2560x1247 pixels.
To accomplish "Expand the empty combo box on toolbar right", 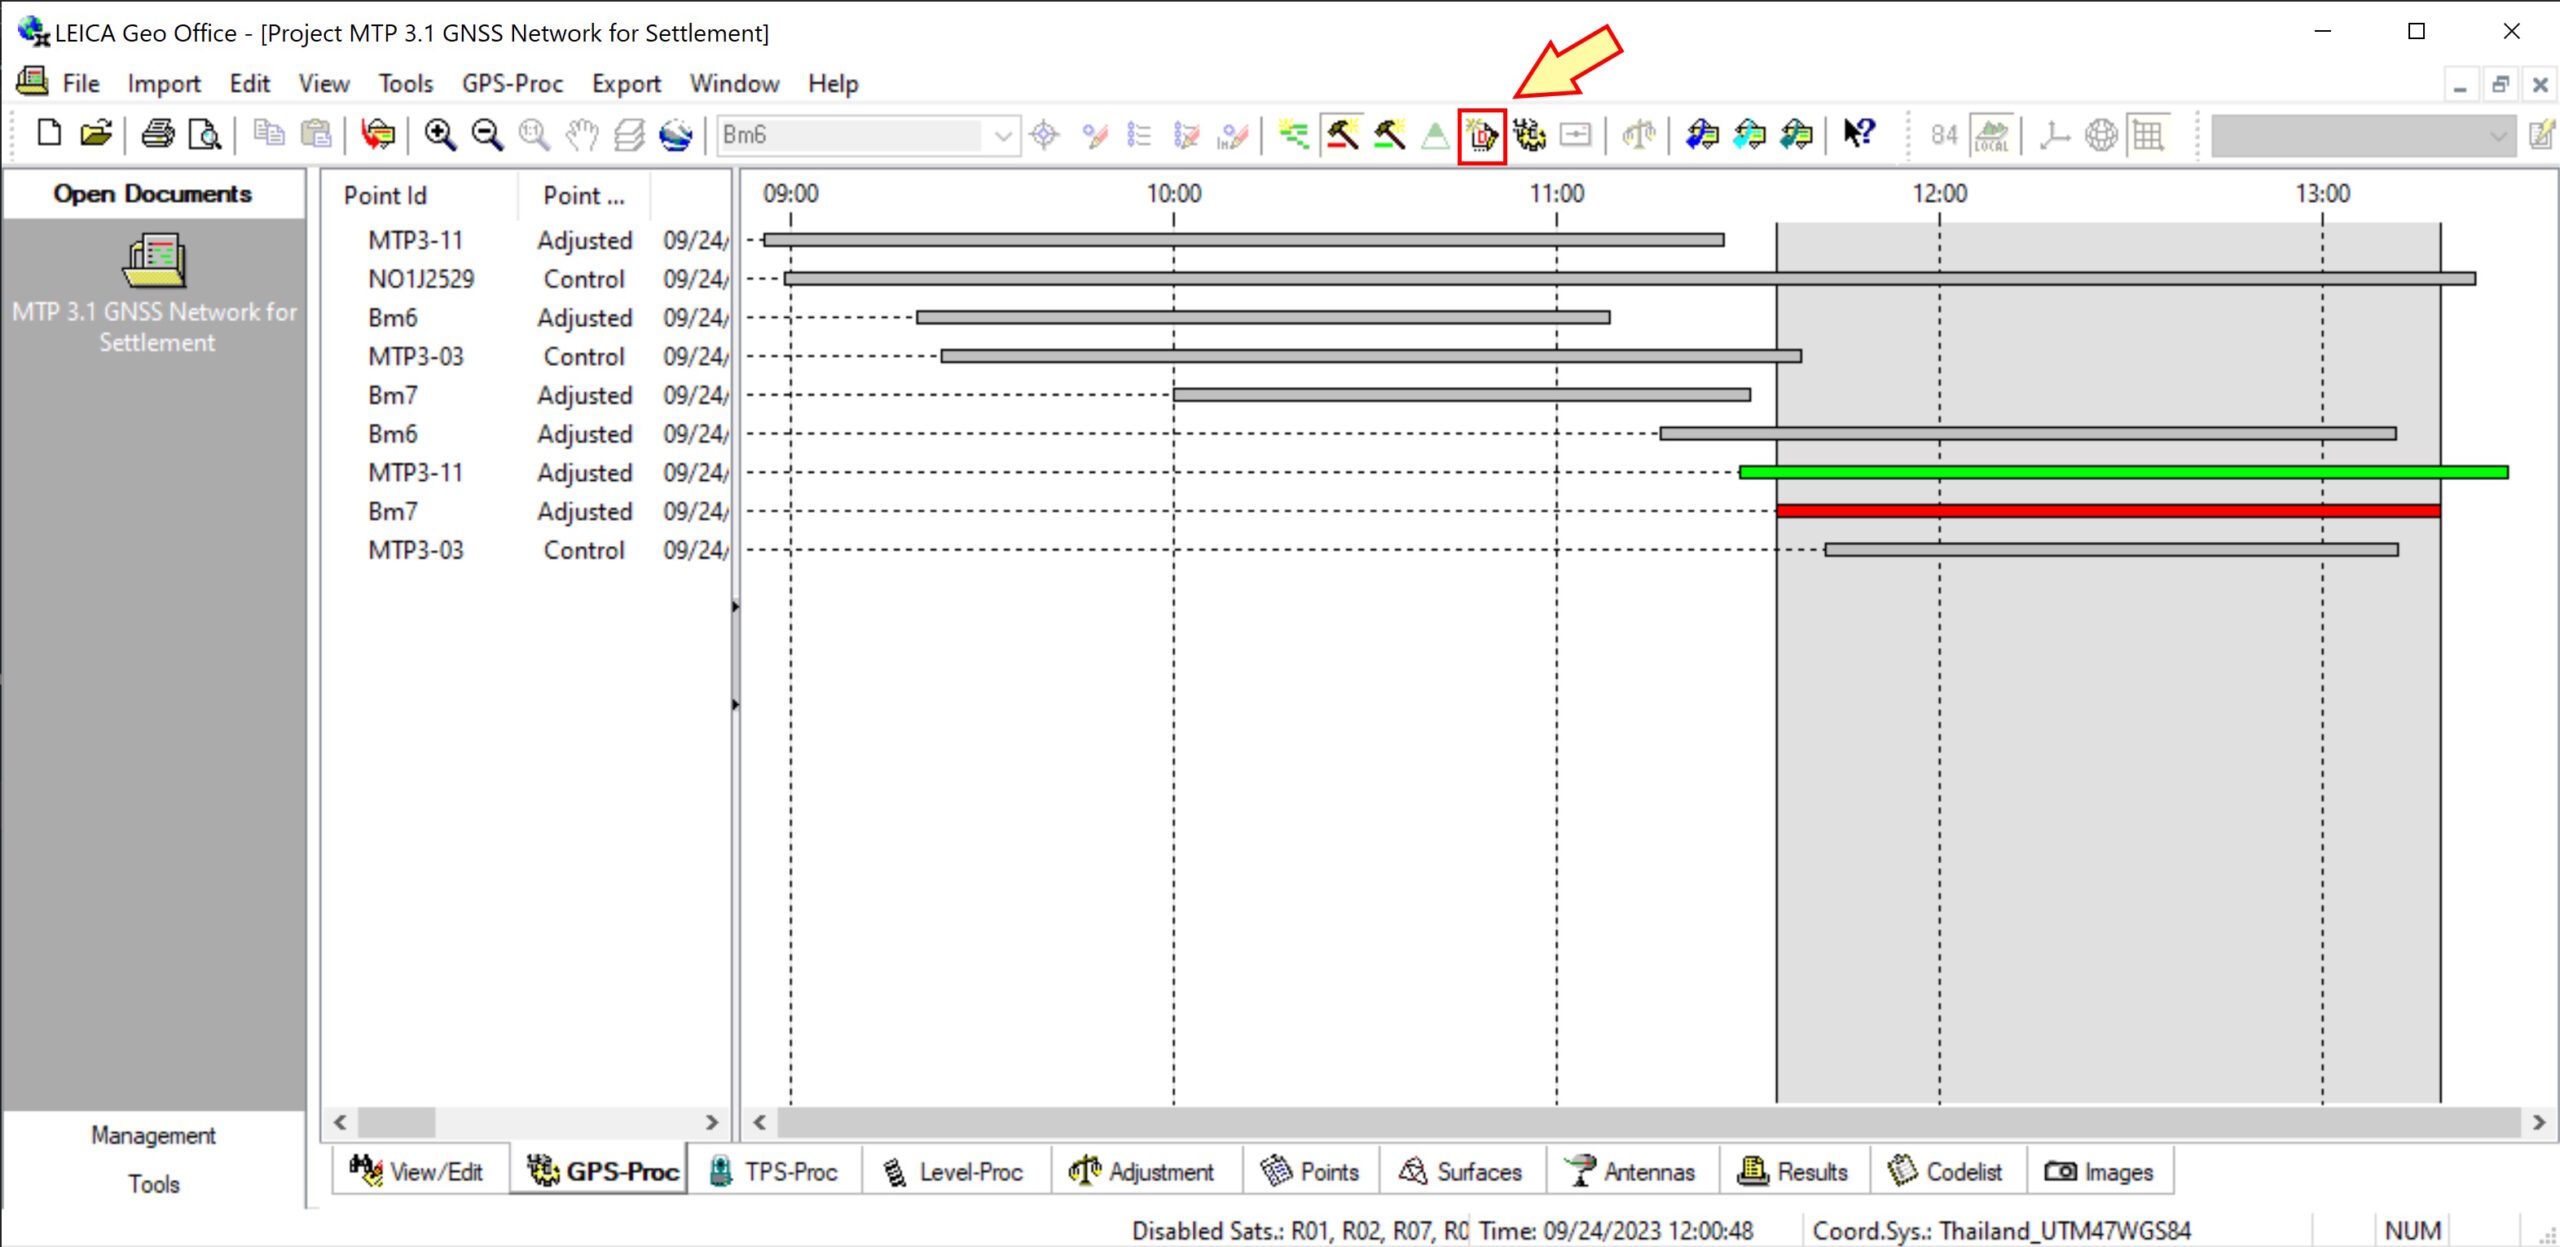I will [x=2498, y=135].
